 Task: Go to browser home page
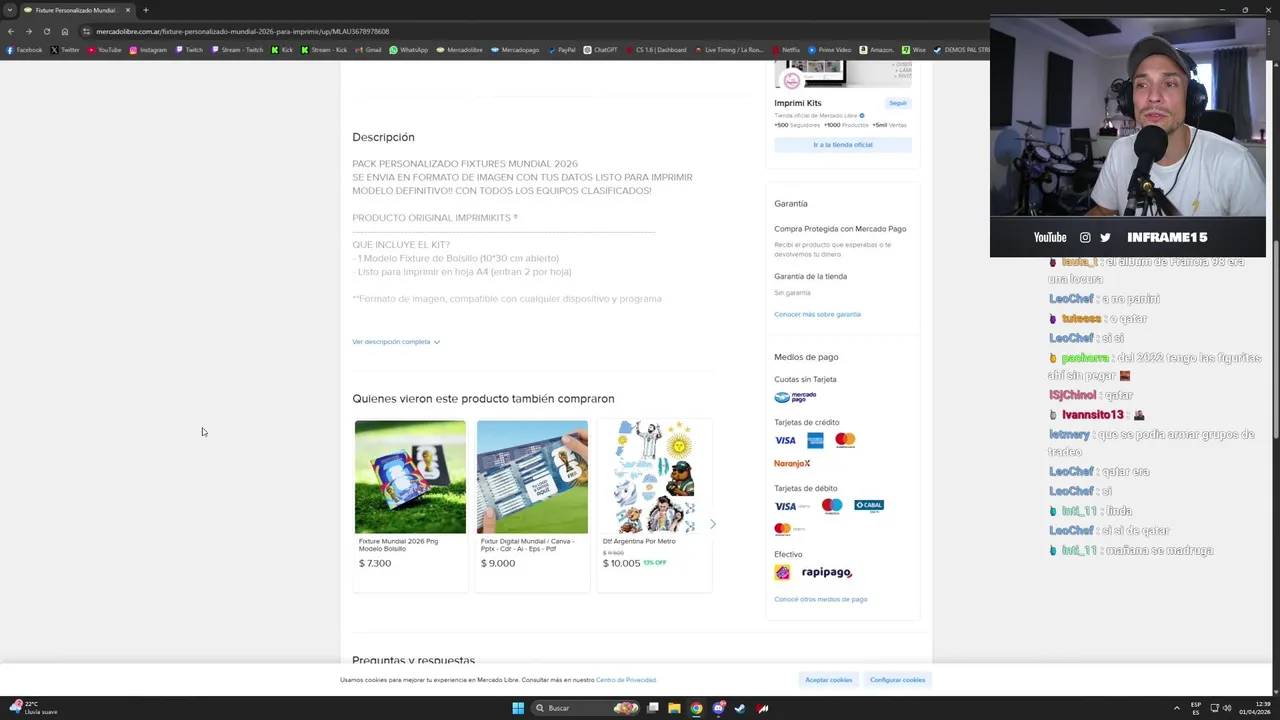[65, 31]
